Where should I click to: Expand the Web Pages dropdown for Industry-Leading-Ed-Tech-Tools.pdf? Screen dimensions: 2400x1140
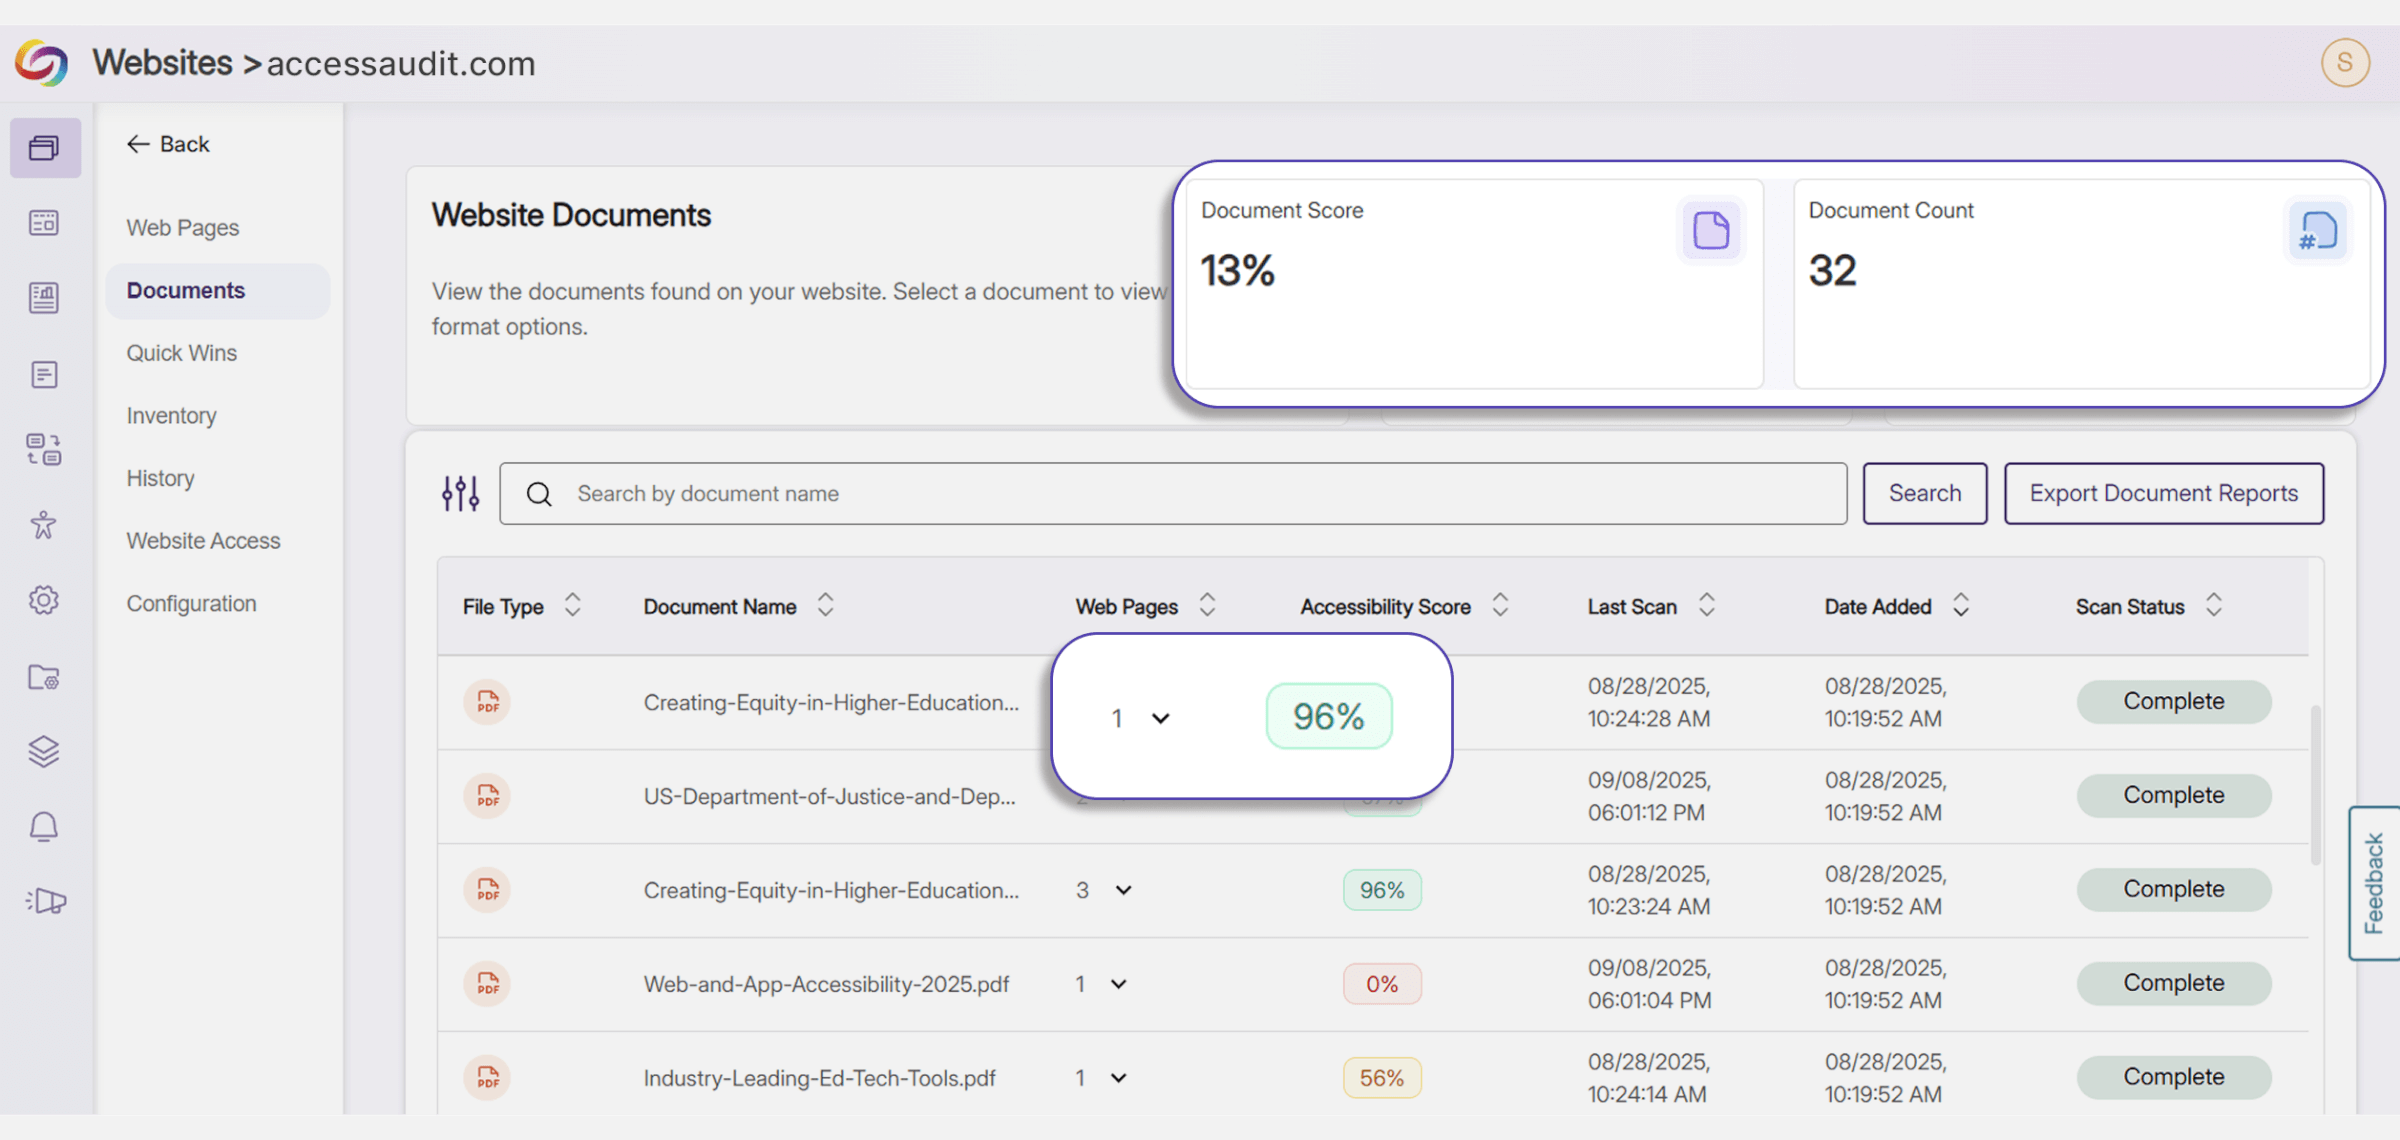(1119, 1078)
